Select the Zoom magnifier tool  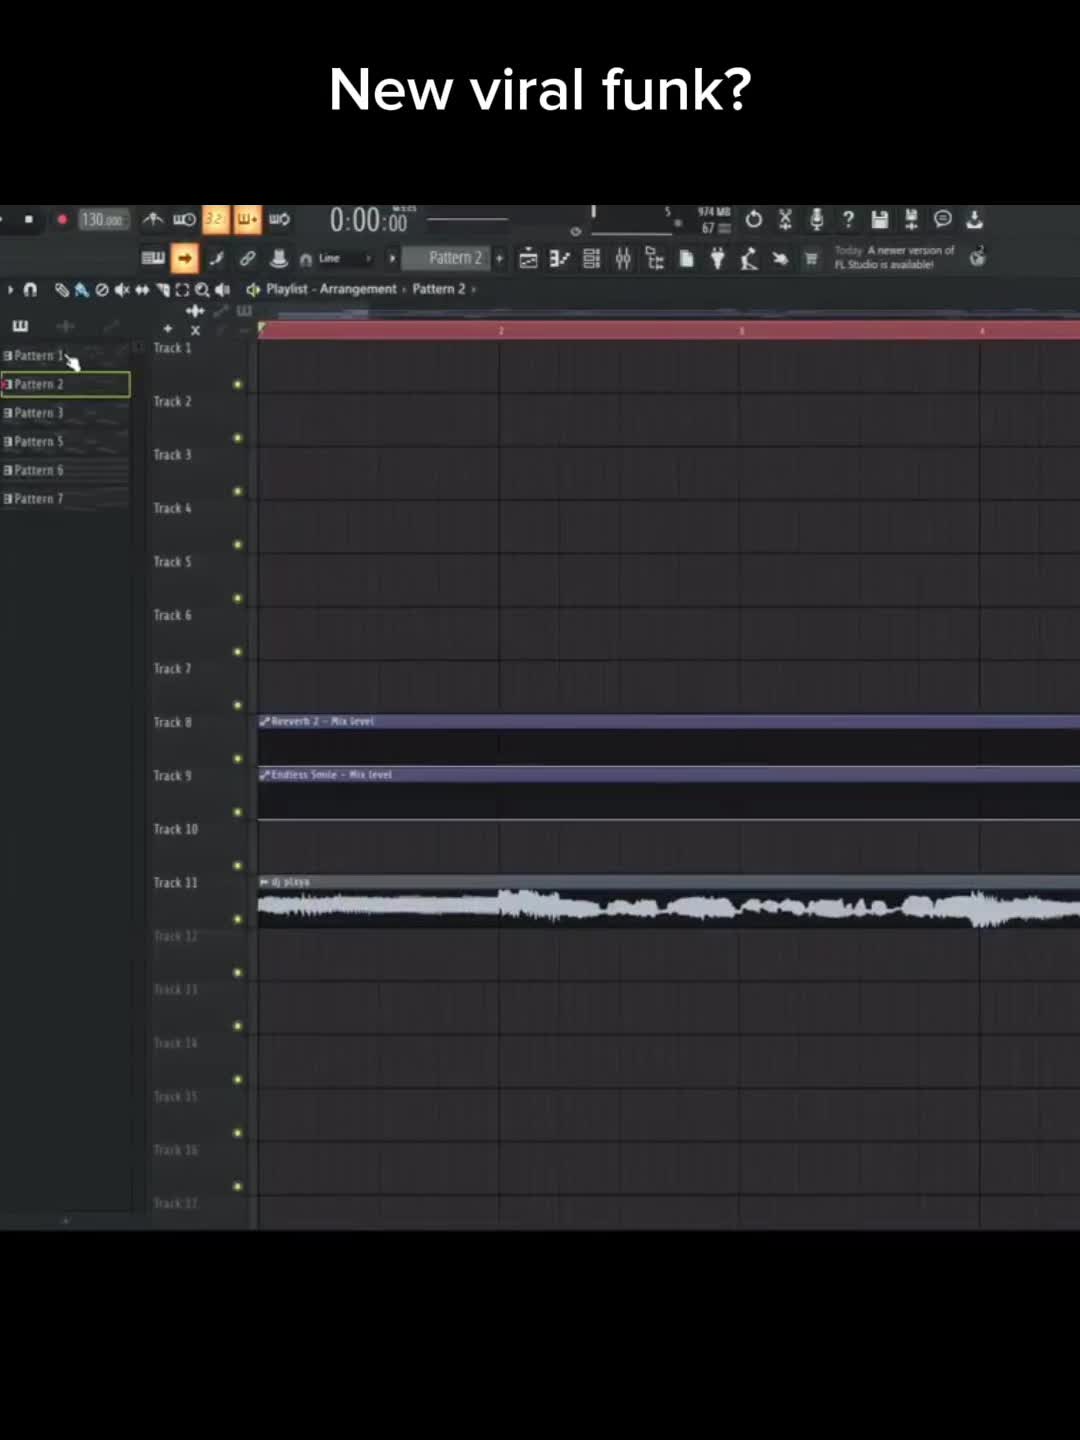[x=202, y=289]
